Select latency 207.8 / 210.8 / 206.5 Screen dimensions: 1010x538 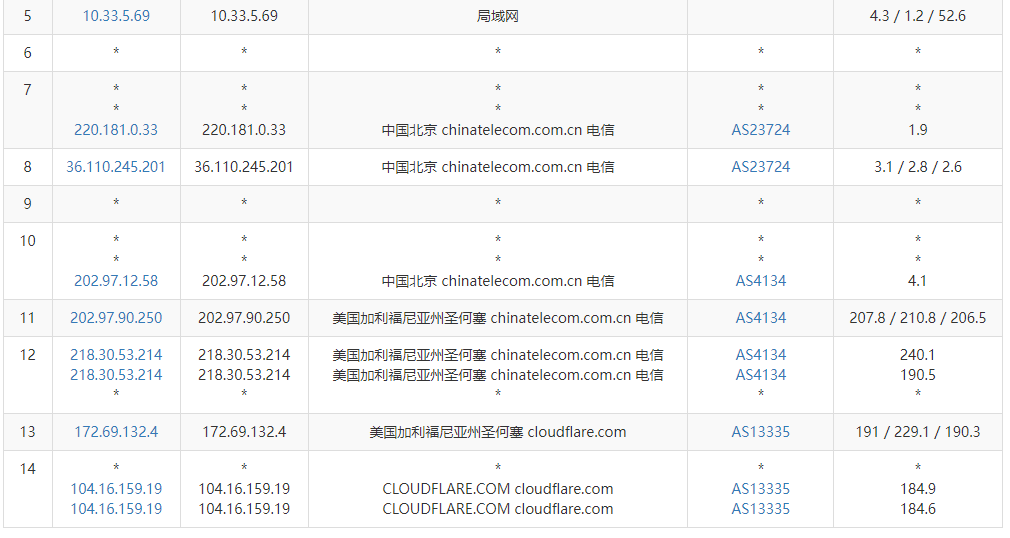(918, 318)
